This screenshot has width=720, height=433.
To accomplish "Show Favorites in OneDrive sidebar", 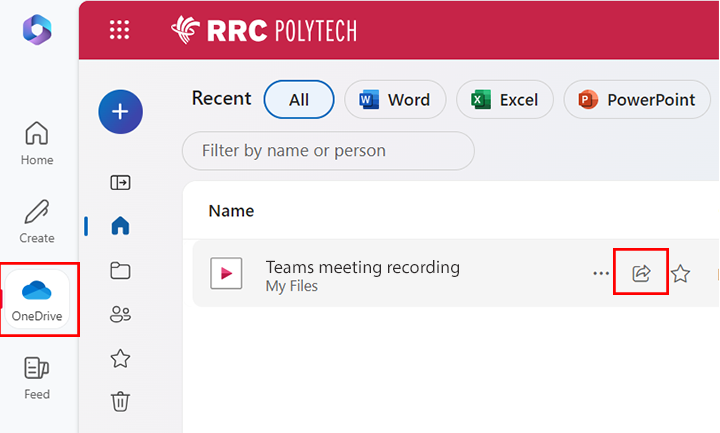I will point(120,358).
